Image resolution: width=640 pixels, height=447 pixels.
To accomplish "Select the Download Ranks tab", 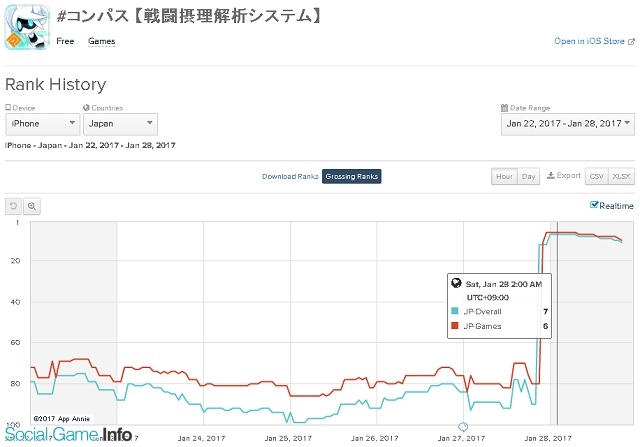I will pos(290,176).
